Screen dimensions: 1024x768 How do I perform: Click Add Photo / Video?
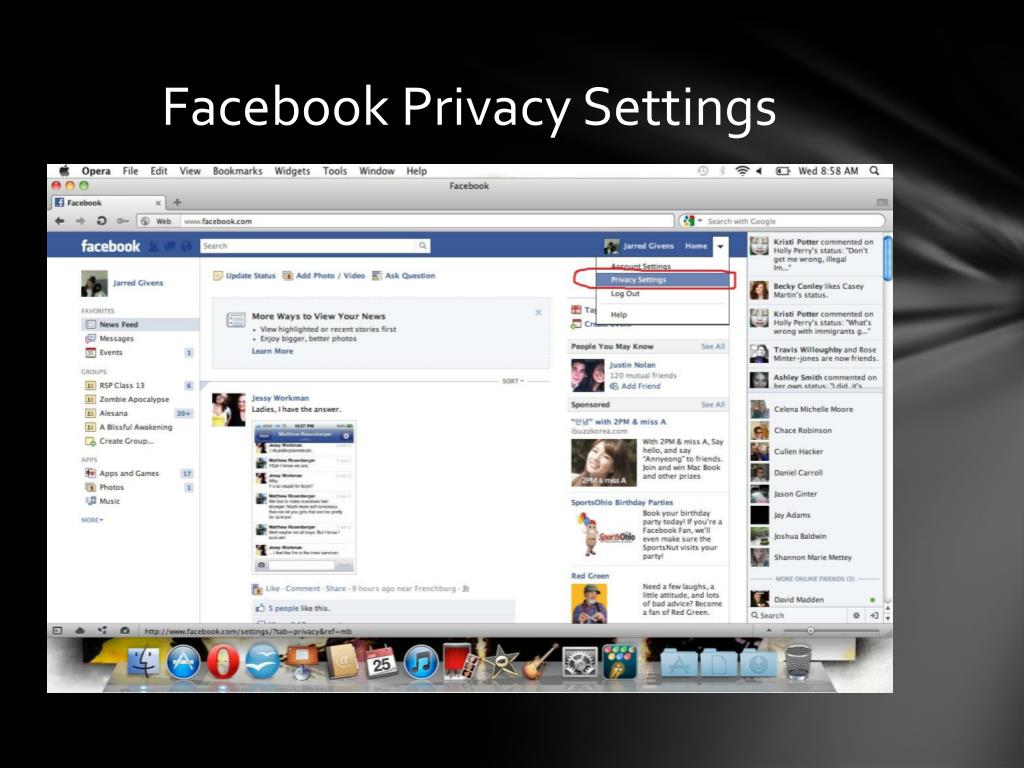[324, 276]
